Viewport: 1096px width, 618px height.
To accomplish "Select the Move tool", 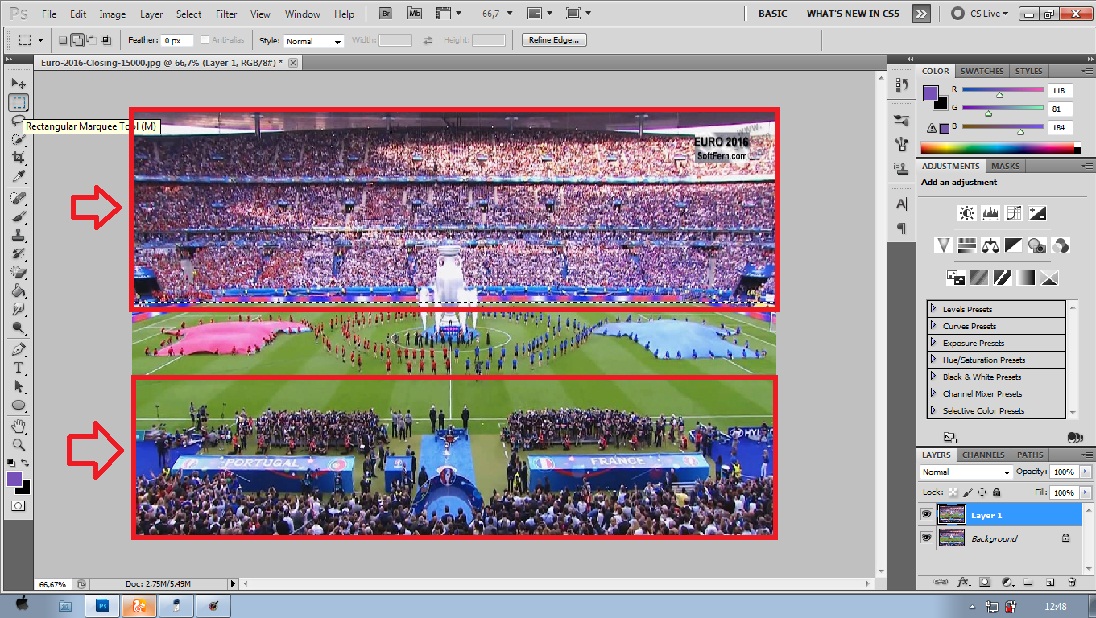I will [x=18, y=83].
